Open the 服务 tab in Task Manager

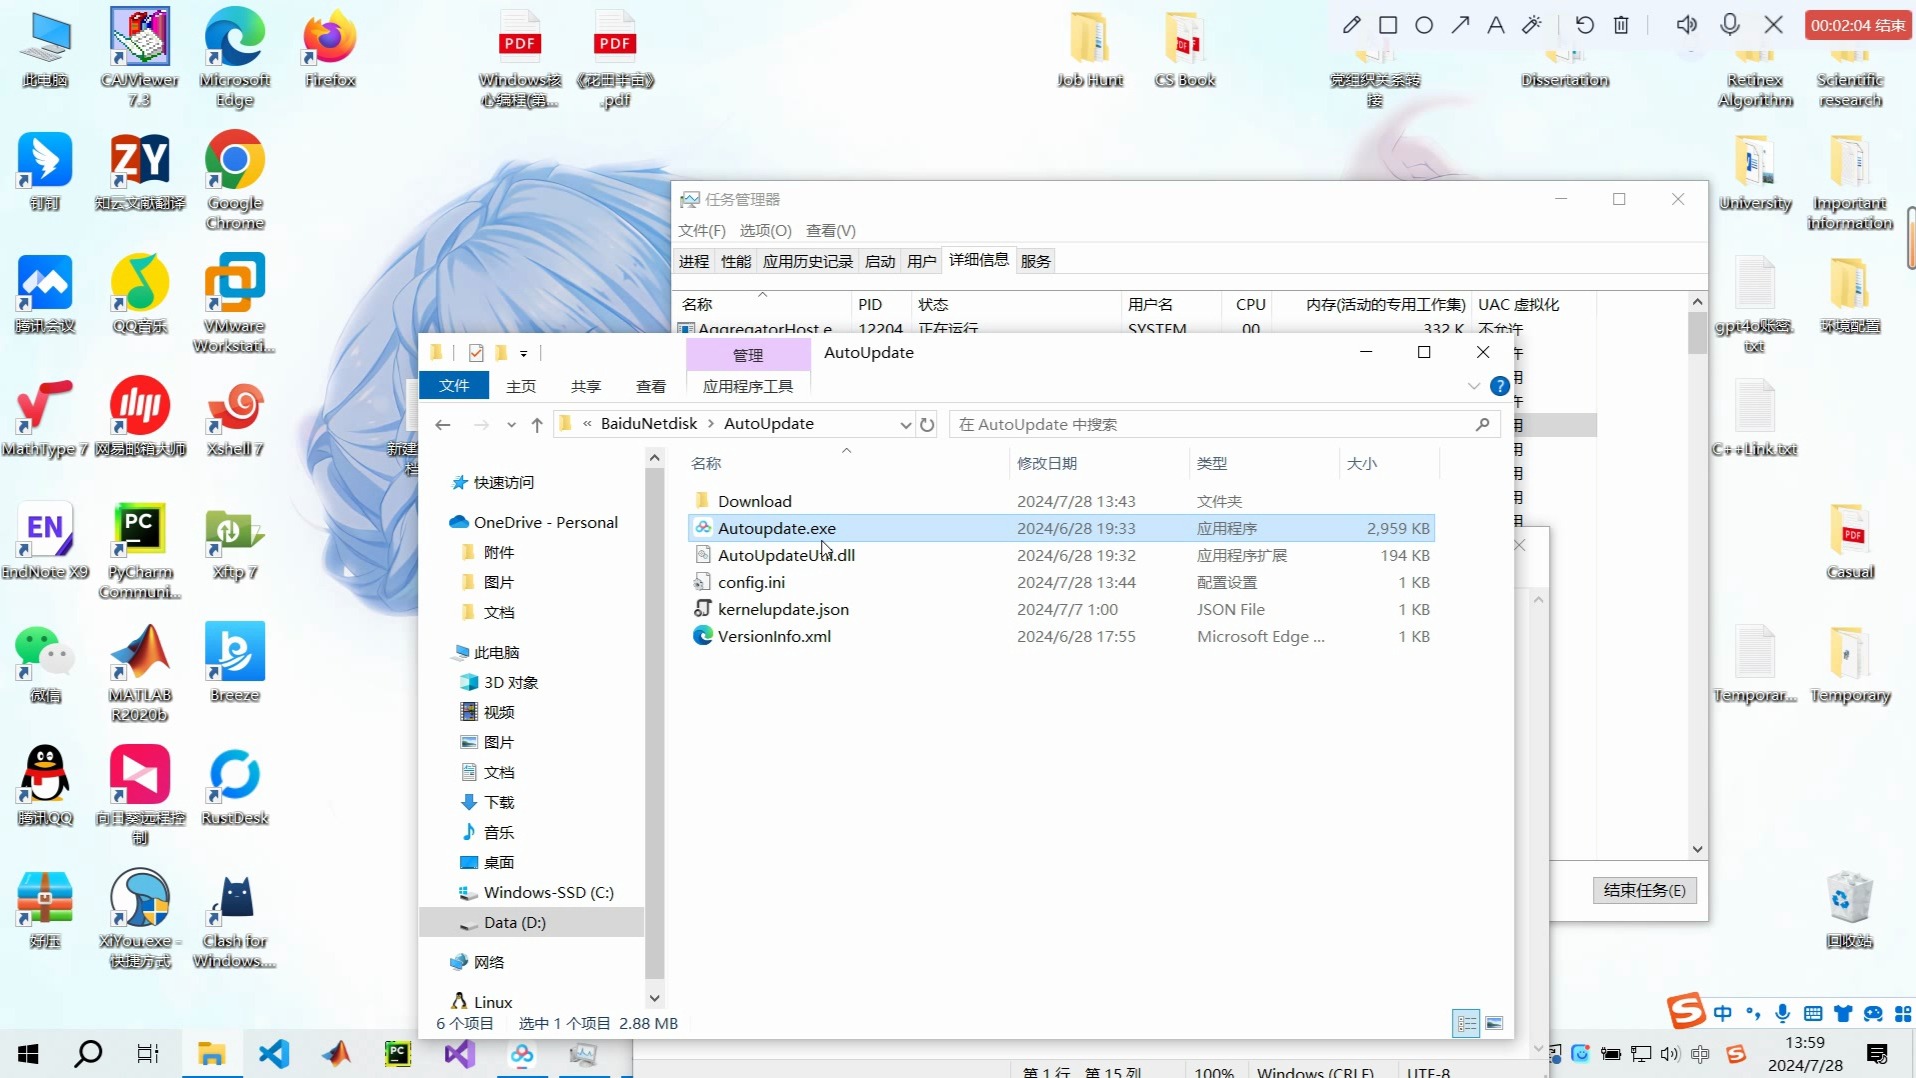1036,261
